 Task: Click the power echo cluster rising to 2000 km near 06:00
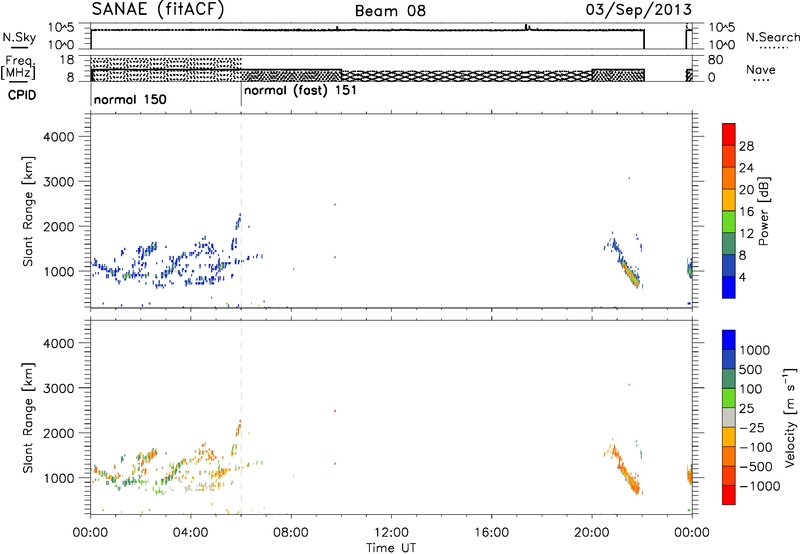(x=237, y=230)
